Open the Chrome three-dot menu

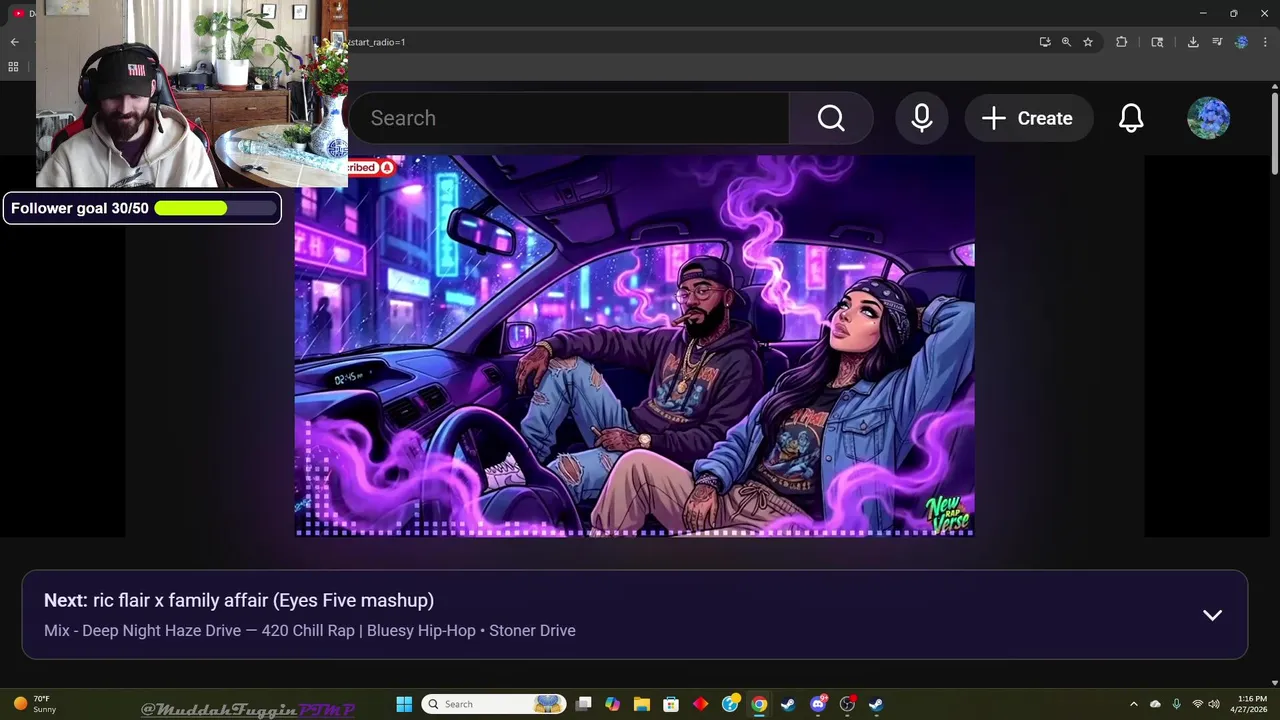tap(1265, 42)
